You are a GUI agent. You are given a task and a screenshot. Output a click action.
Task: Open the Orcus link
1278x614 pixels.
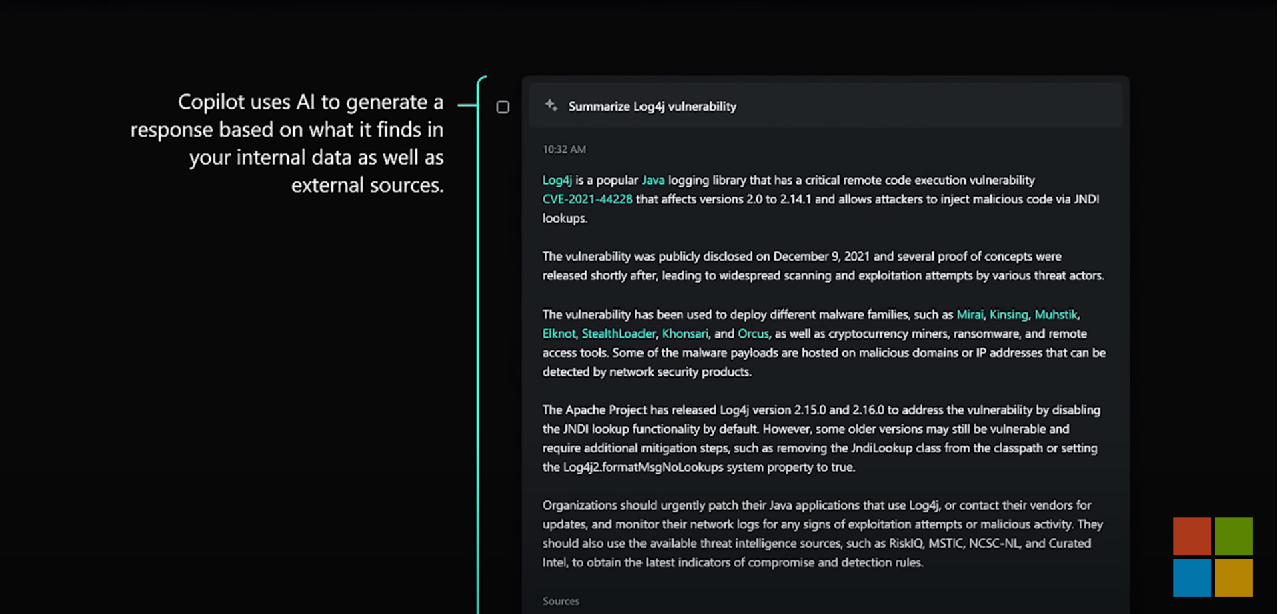tap(753, 333)
